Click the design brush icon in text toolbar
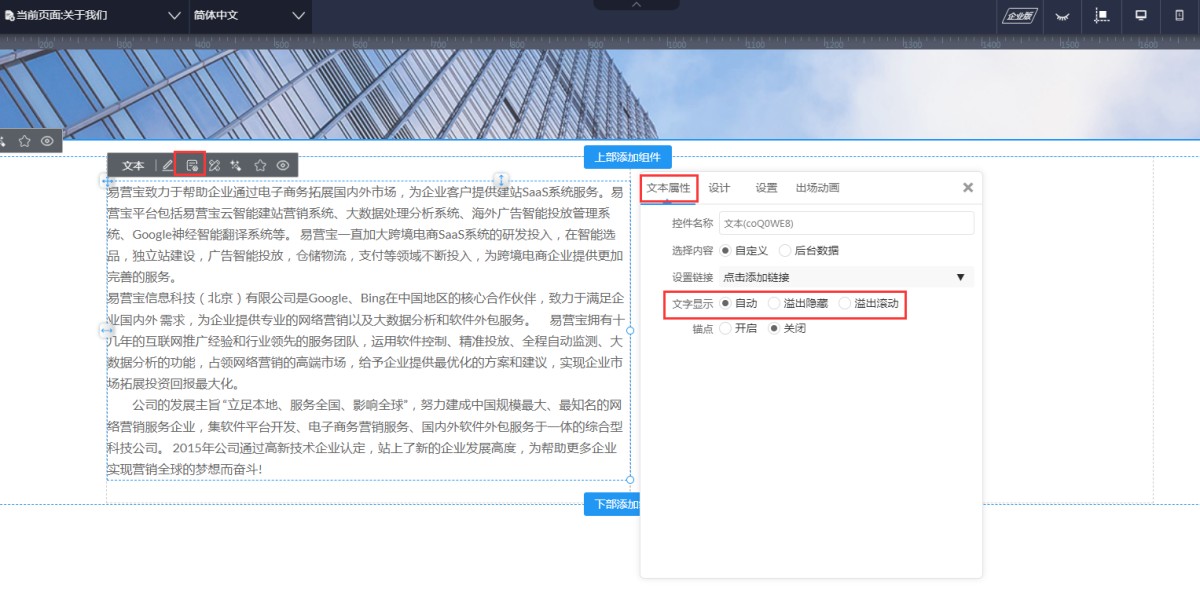This screenshot has width=1200, height=596. coord(214,165)
